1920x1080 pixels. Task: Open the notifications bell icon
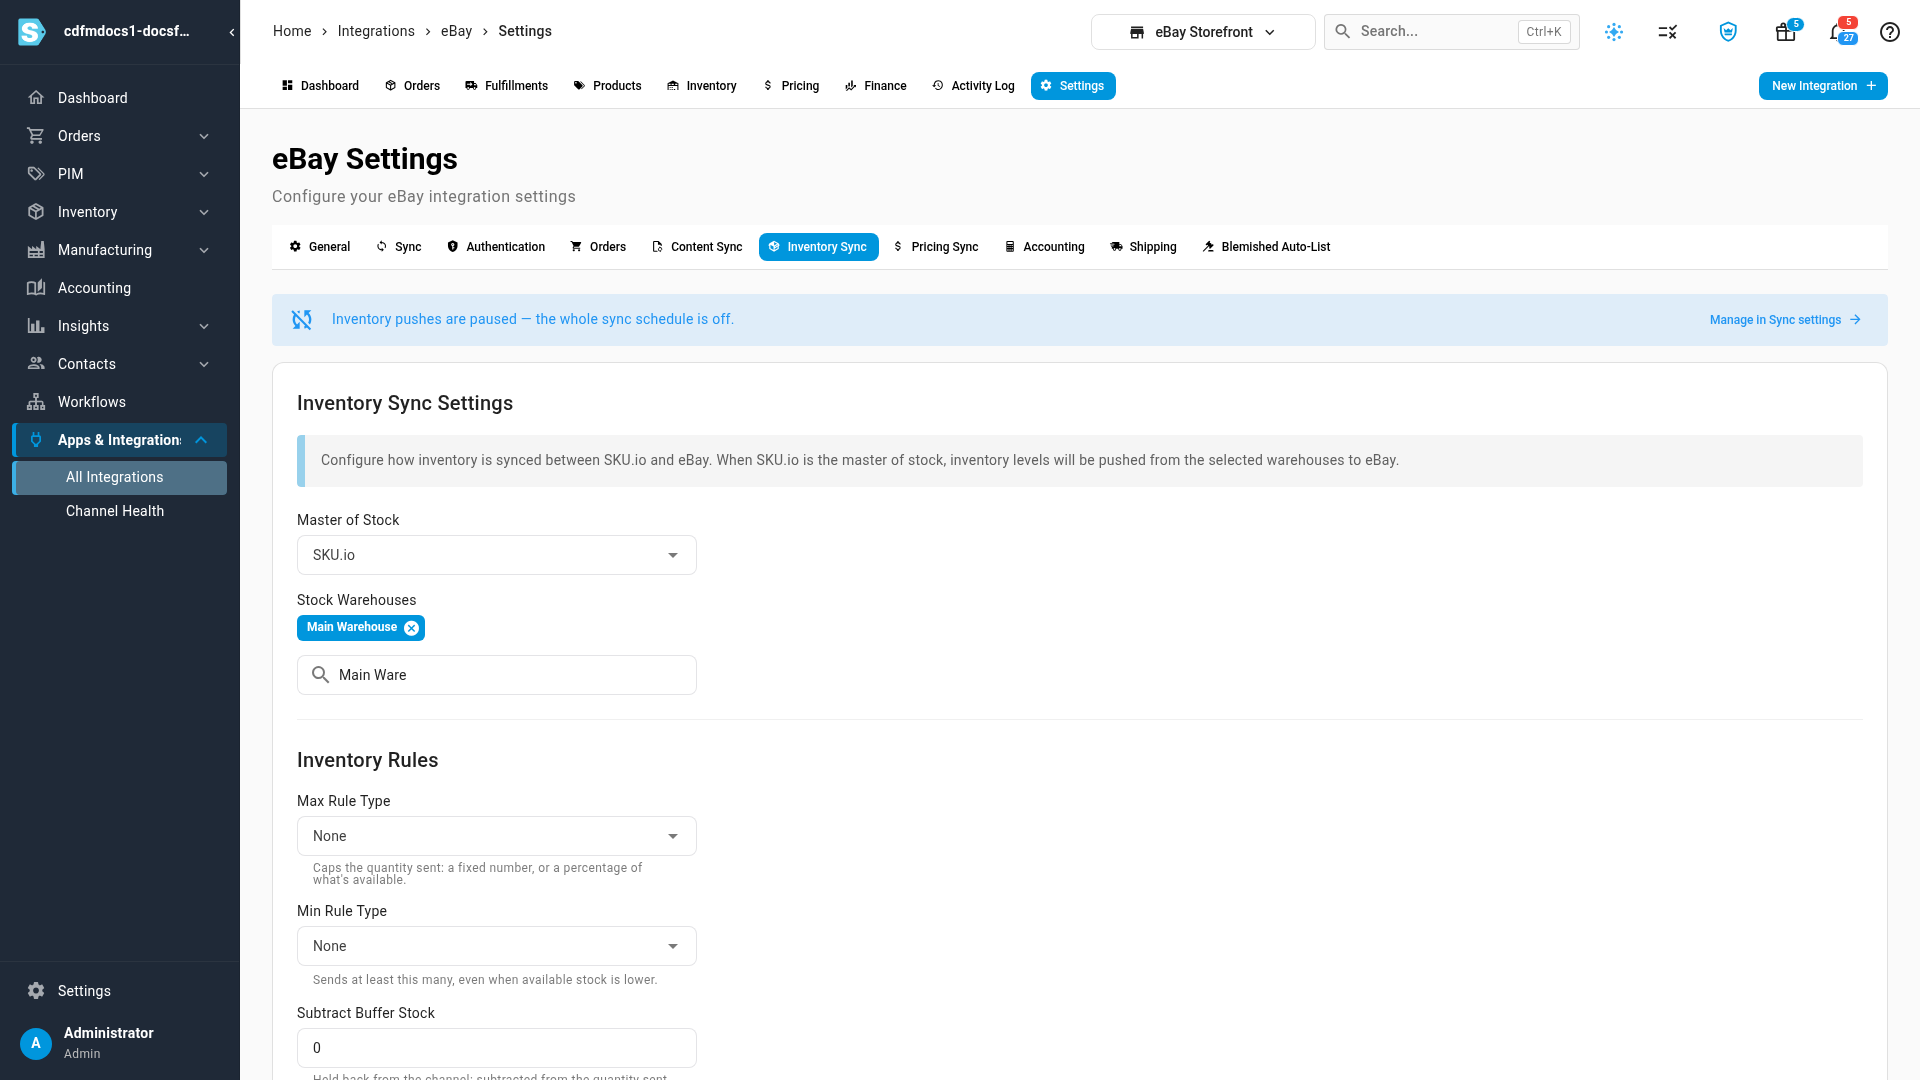click(x=1839, y=32)
